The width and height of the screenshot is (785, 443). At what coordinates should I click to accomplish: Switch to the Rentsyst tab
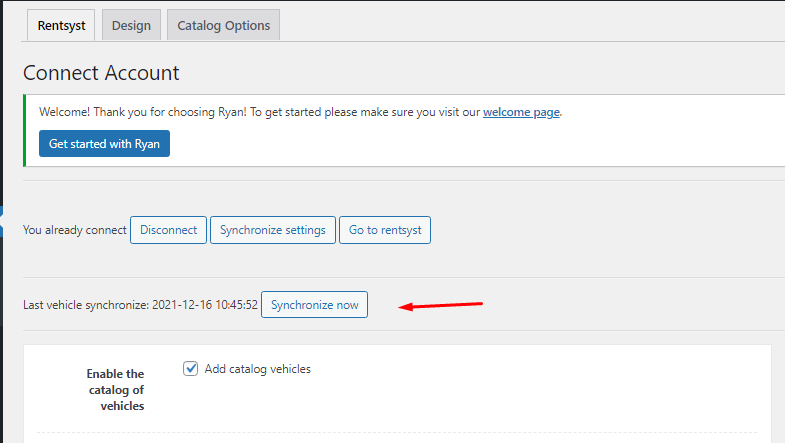(59, 26)
